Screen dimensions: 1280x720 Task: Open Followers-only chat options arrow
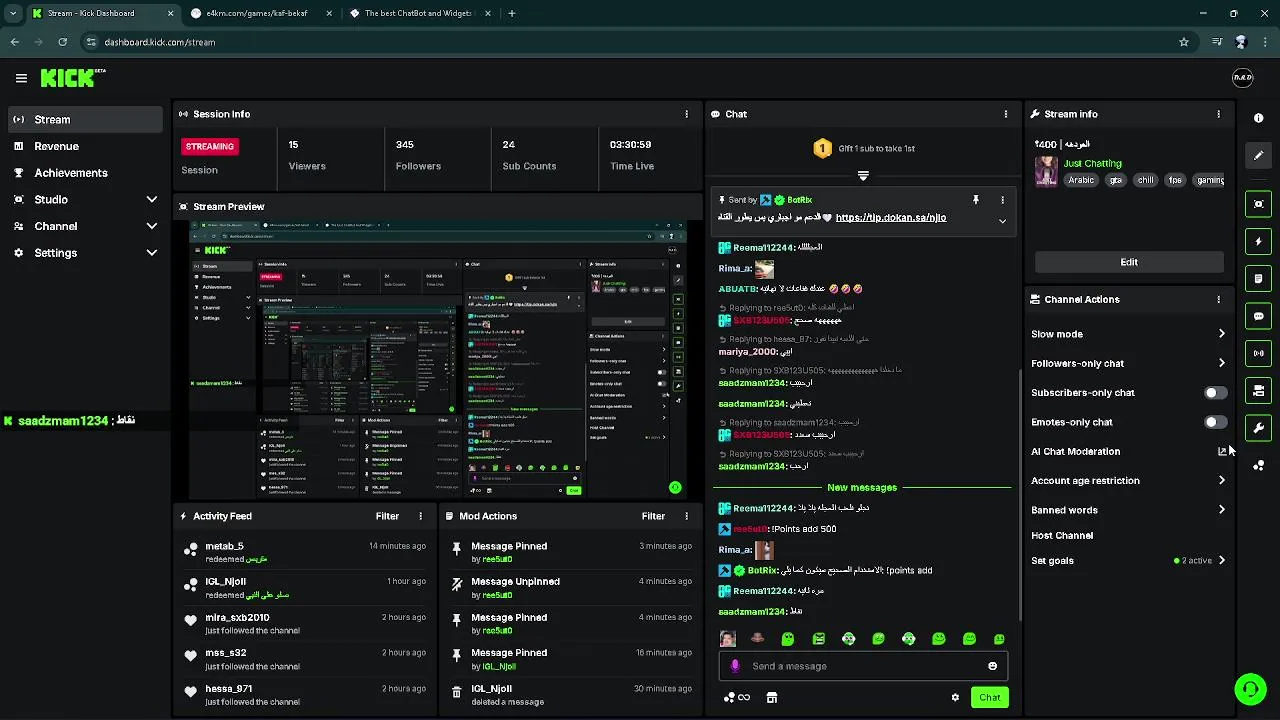click(1221, 363)
